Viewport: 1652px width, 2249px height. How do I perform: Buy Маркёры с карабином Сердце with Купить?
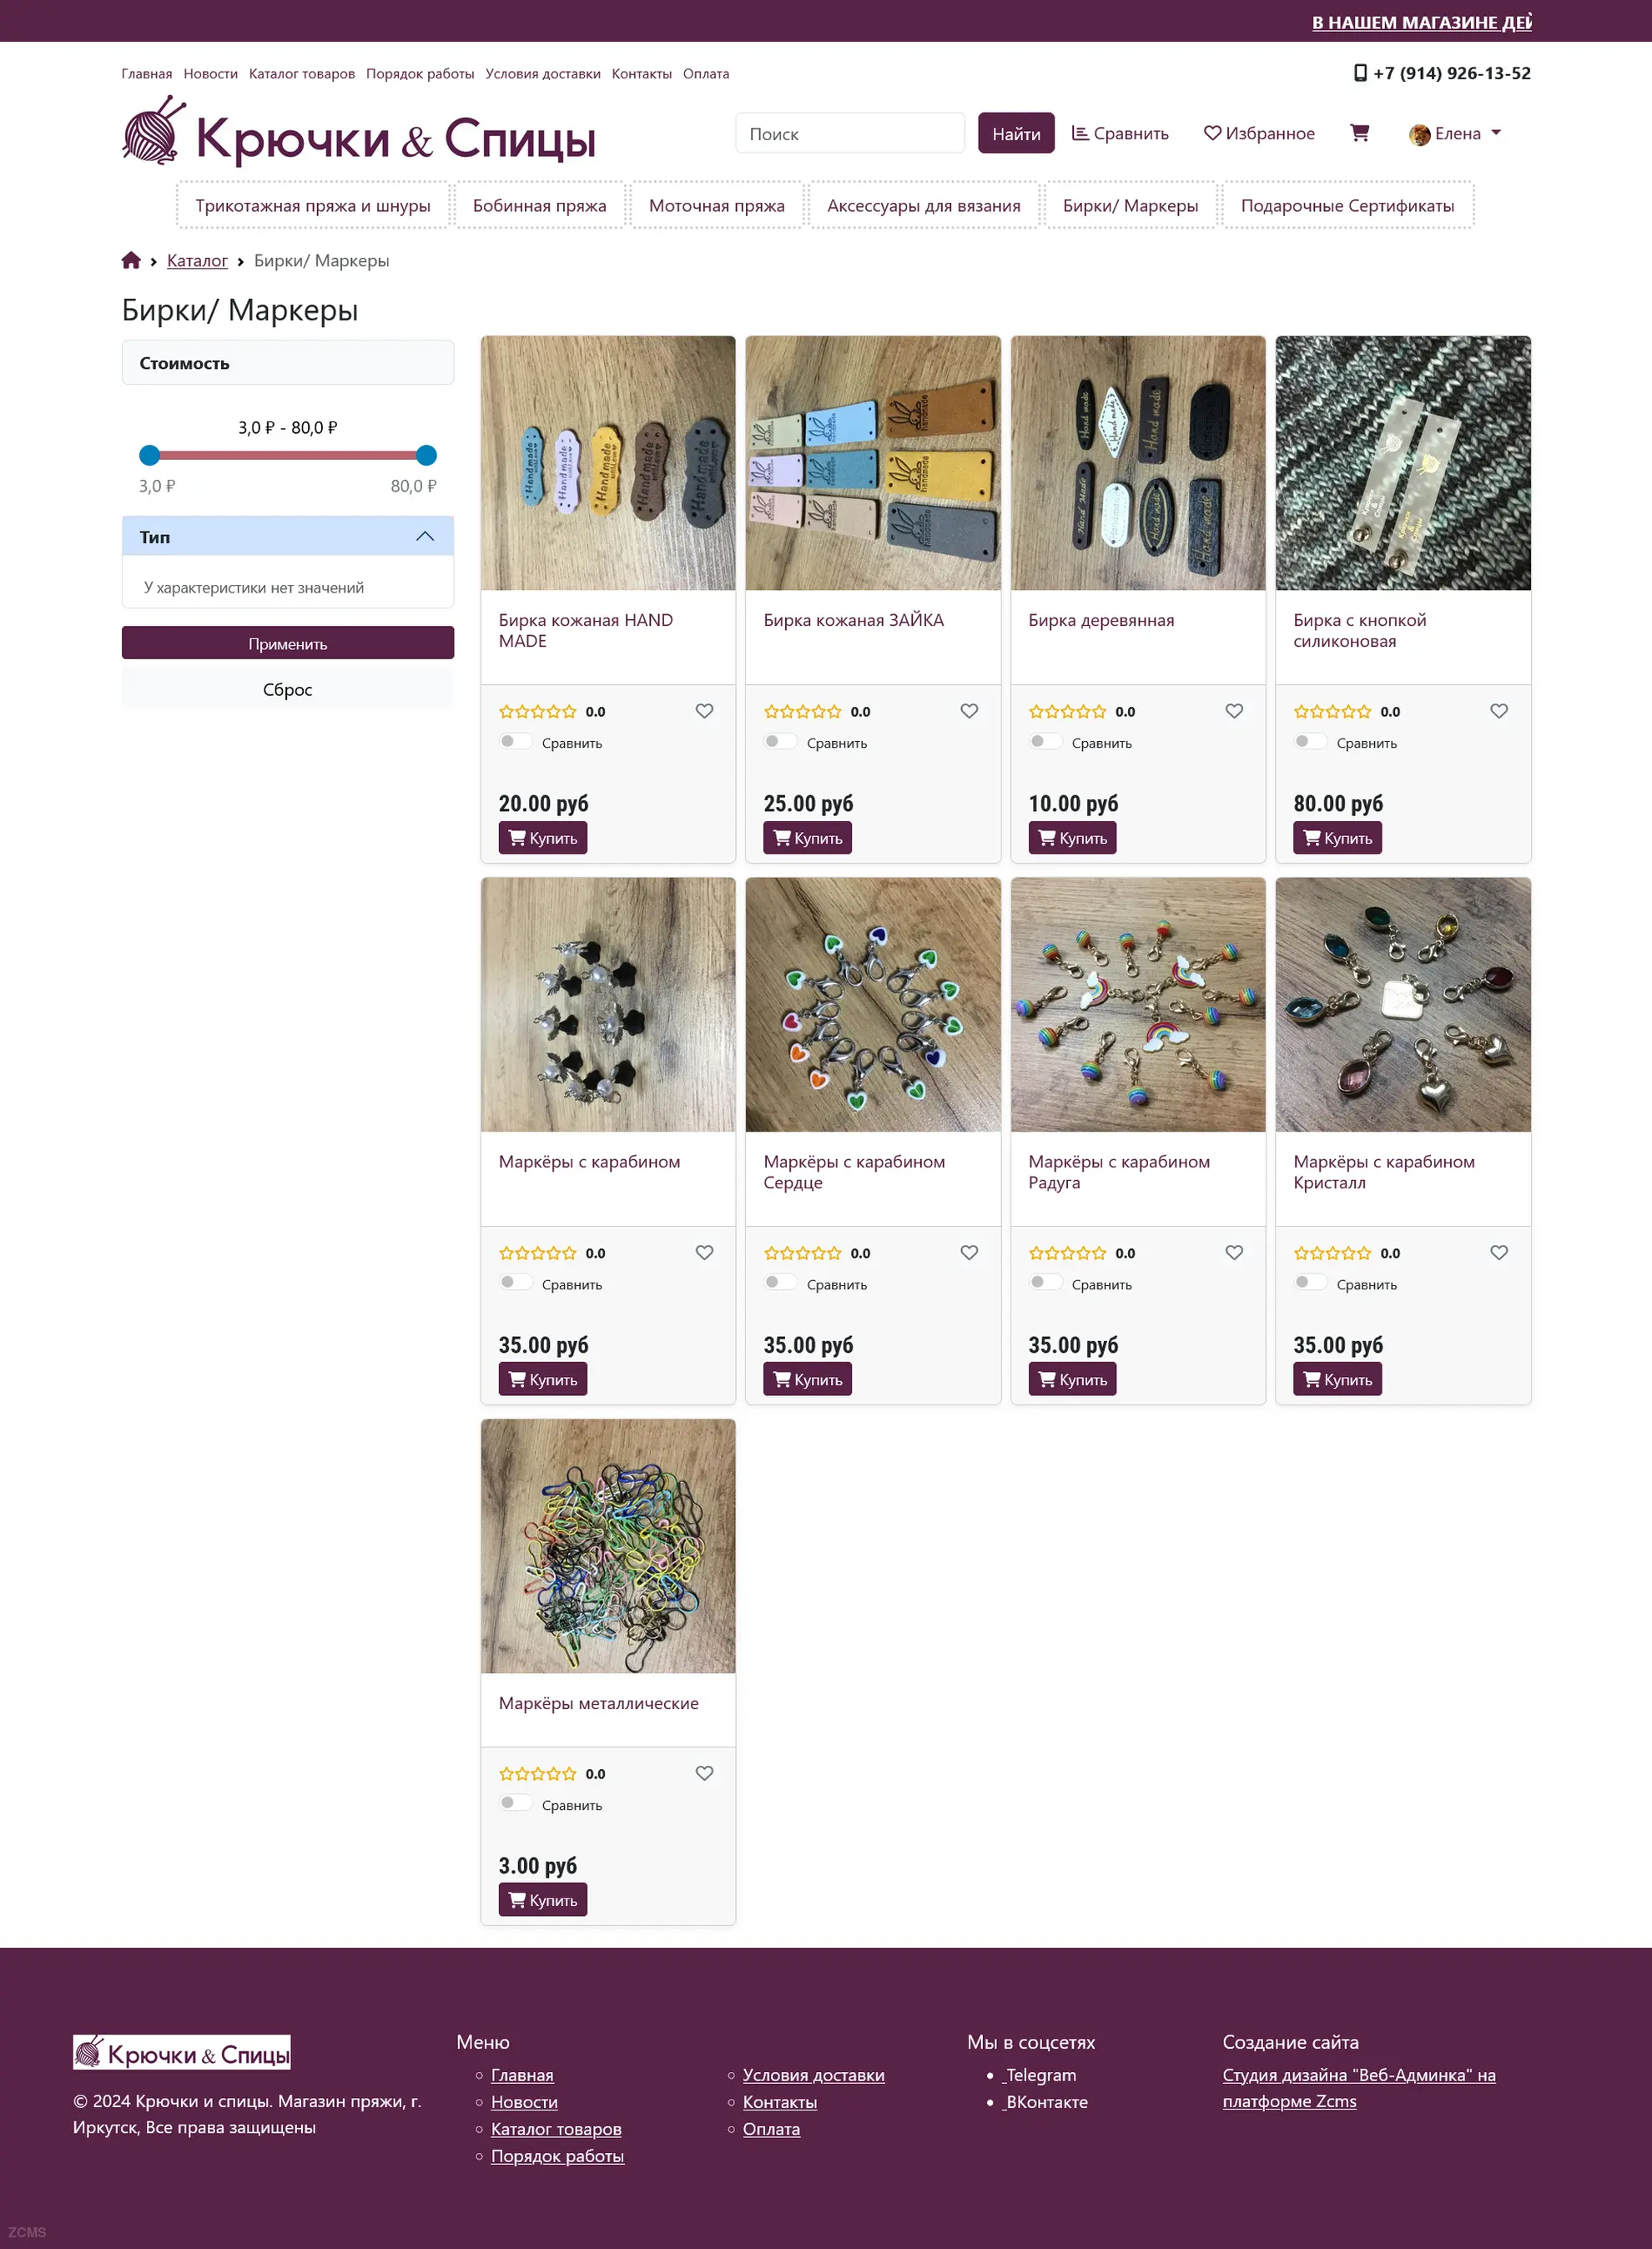pos(807,1379)
